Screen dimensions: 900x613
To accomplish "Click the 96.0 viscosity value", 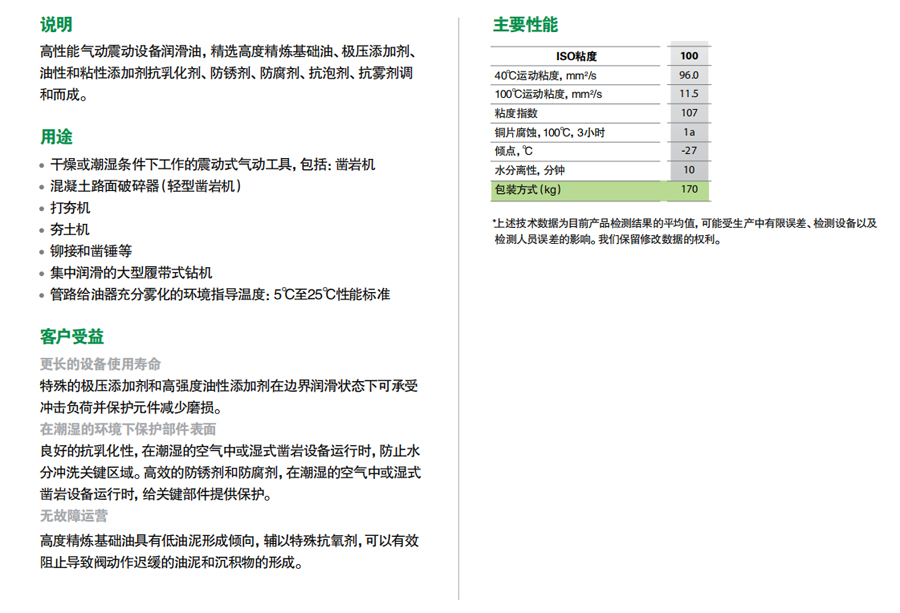I will (689, 75).
